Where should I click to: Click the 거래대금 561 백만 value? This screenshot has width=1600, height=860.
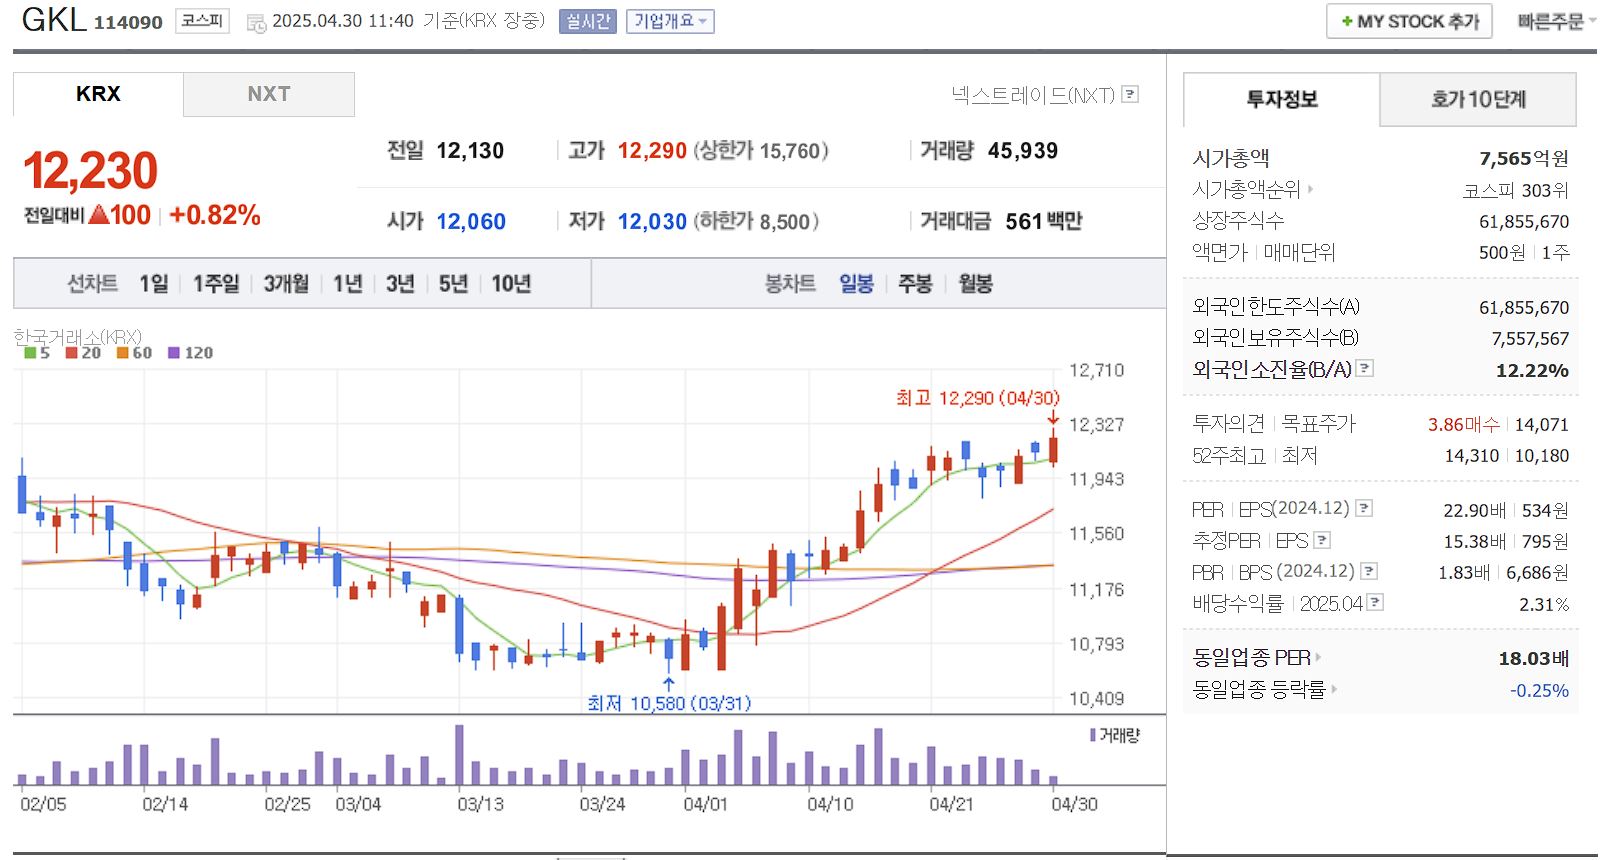(1044, 221)
